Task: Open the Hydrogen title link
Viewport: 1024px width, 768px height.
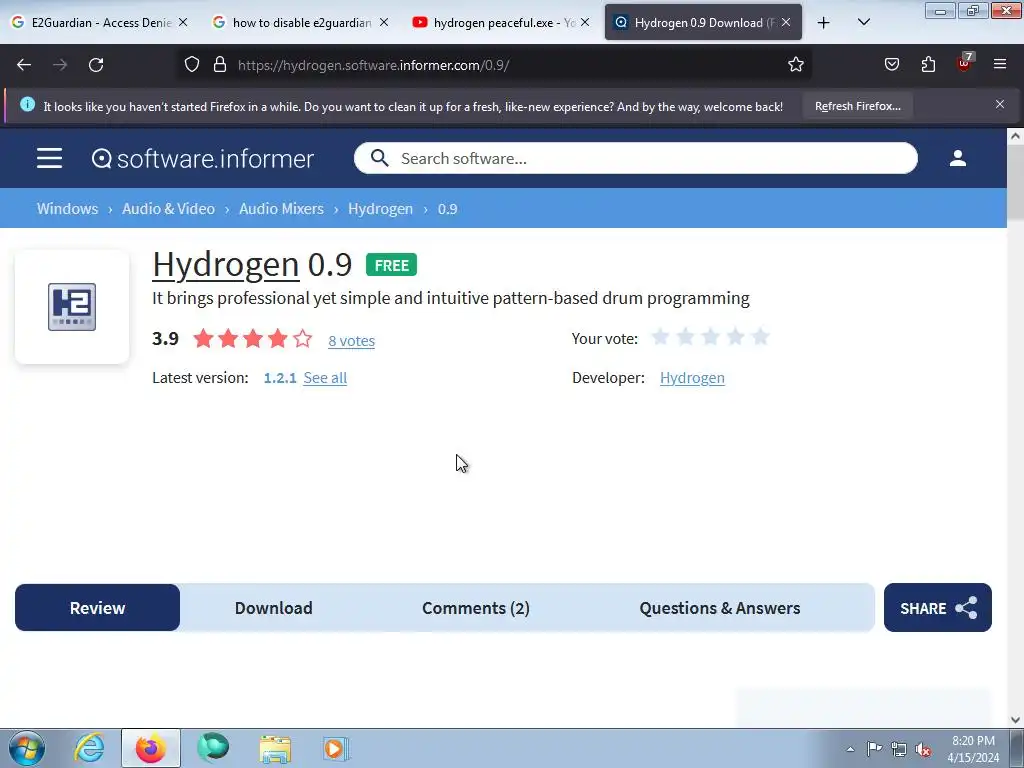Action: pos(226,264)
